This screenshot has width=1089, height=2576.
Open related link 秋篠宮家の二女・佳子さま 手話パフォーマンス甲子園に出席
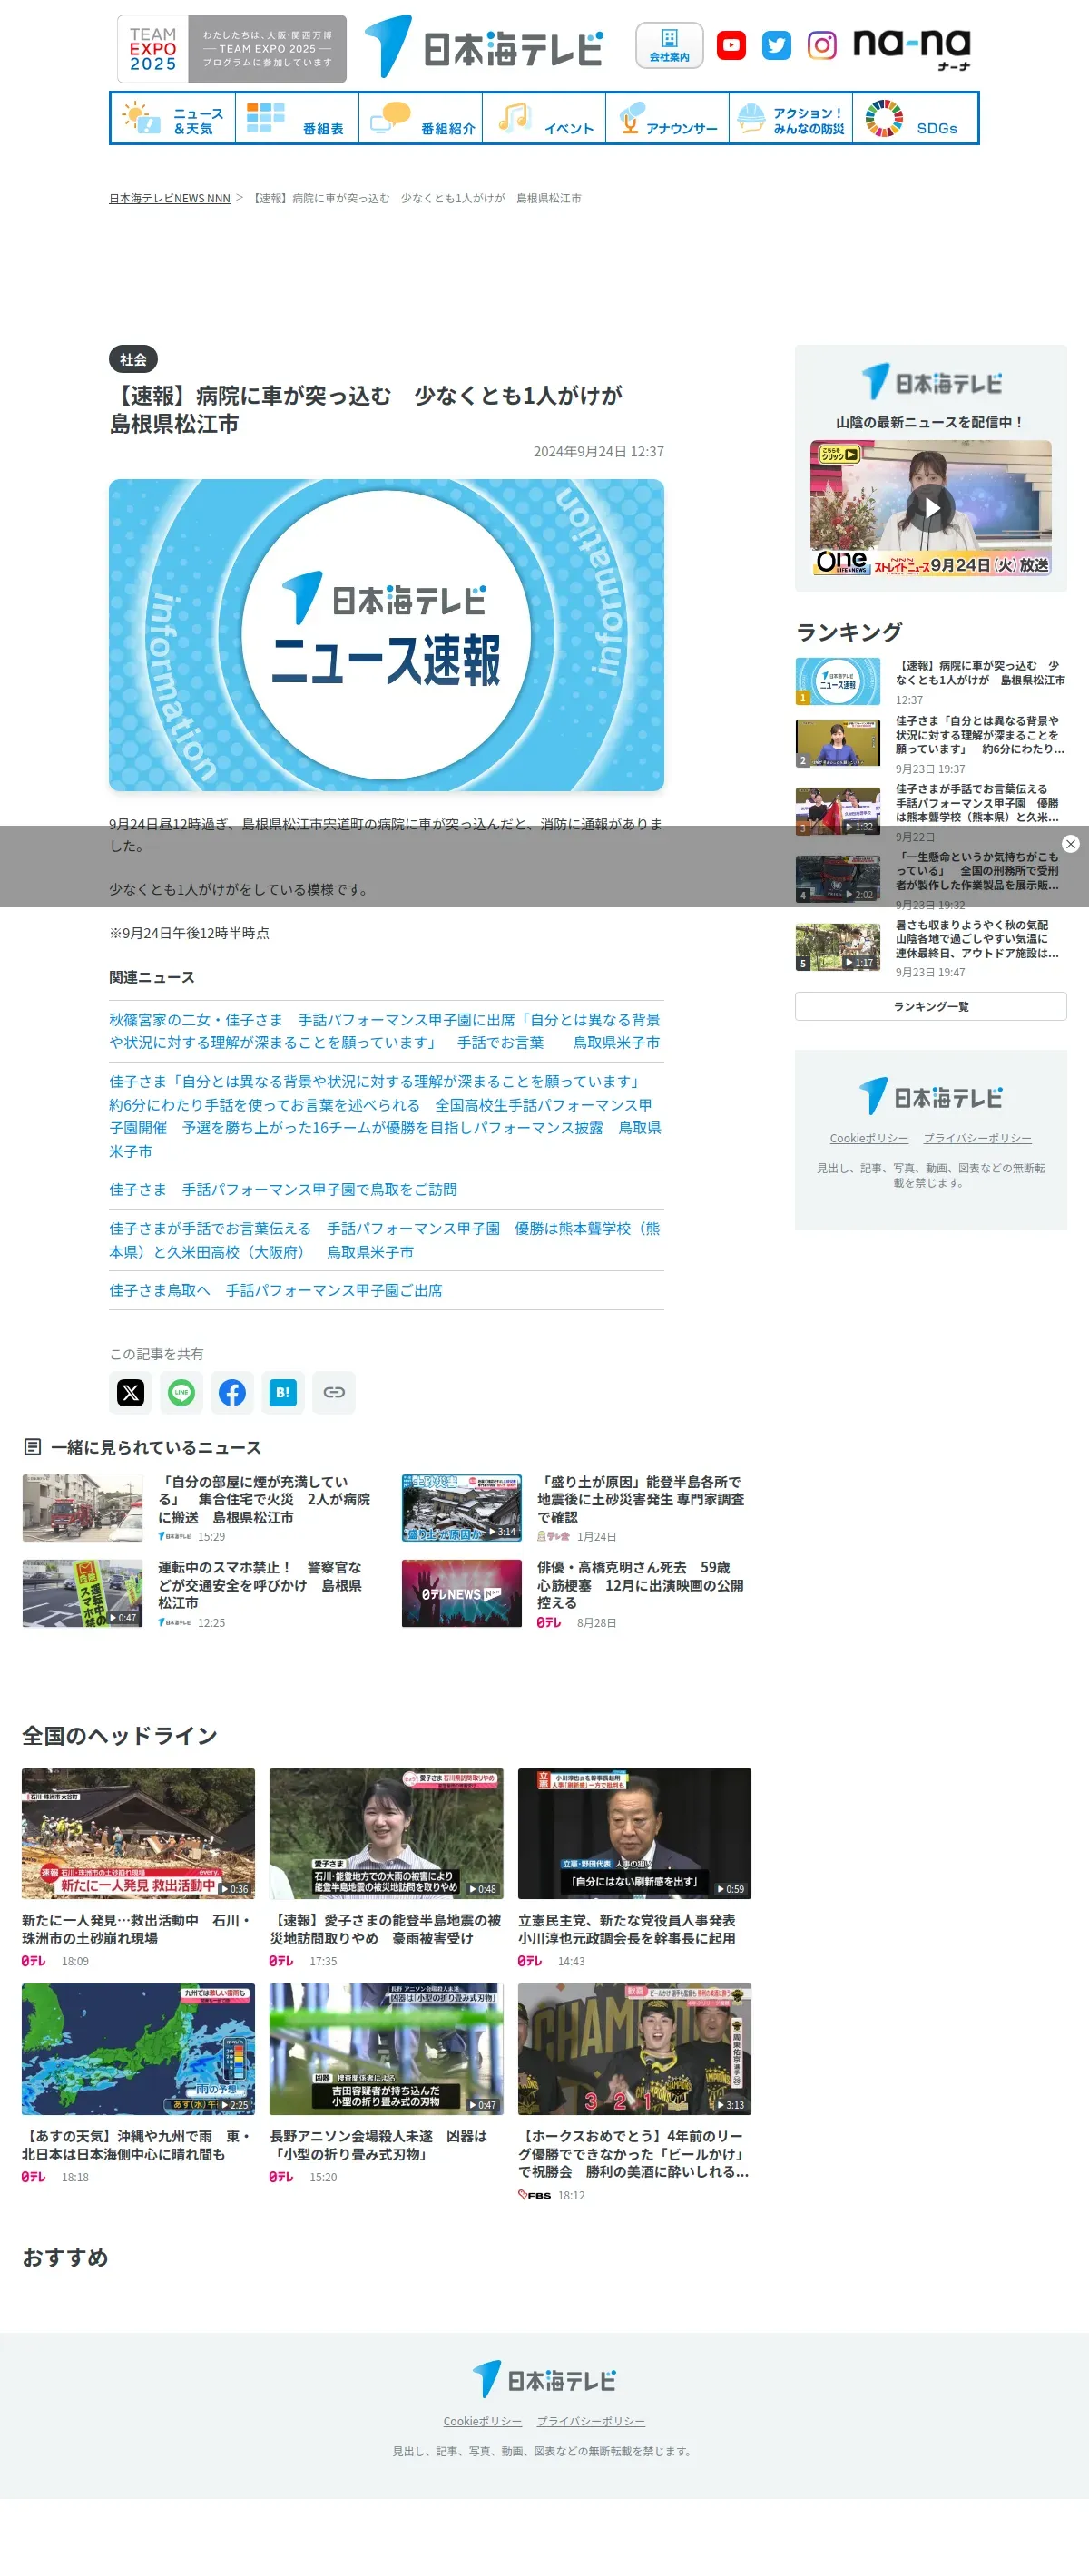(x=386, y=1031)
